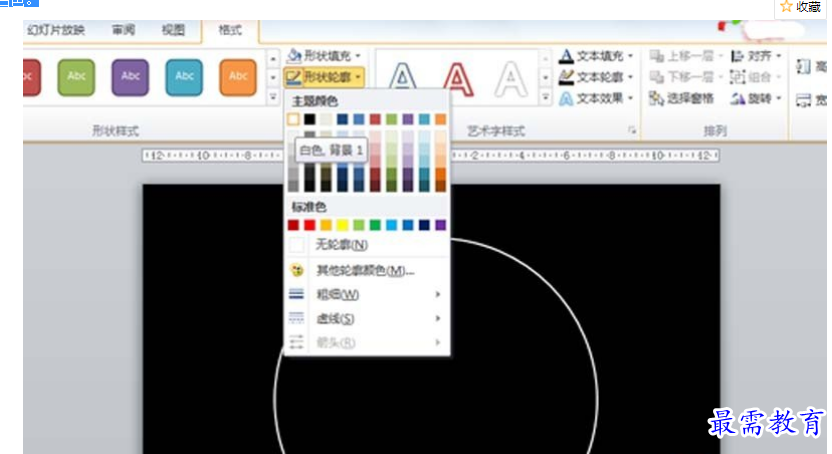The height and width of the screenshot is (454, 832).
Task: Select the 格式 format tab
Action: click(230, 30)
